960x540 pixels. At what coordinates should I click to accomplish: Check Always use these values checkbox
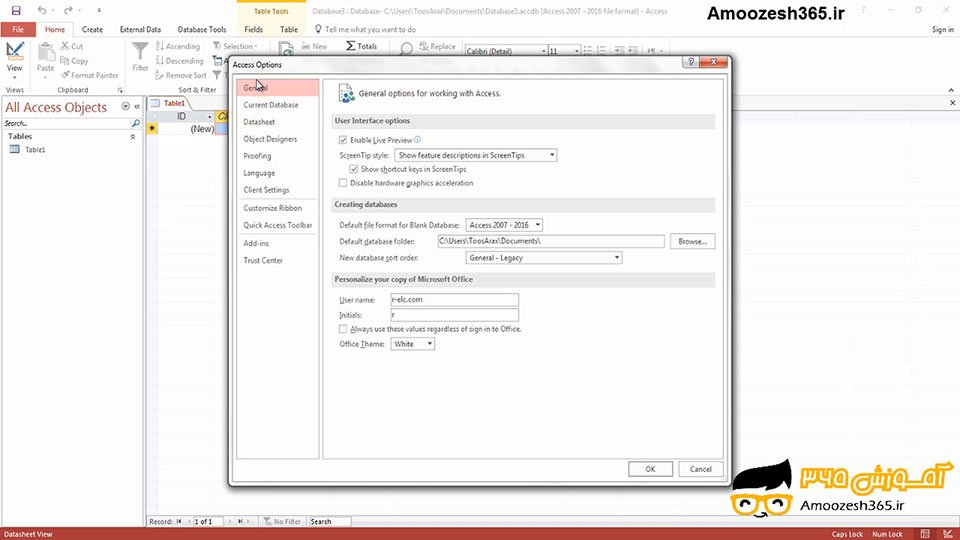(x=343, y=329)
